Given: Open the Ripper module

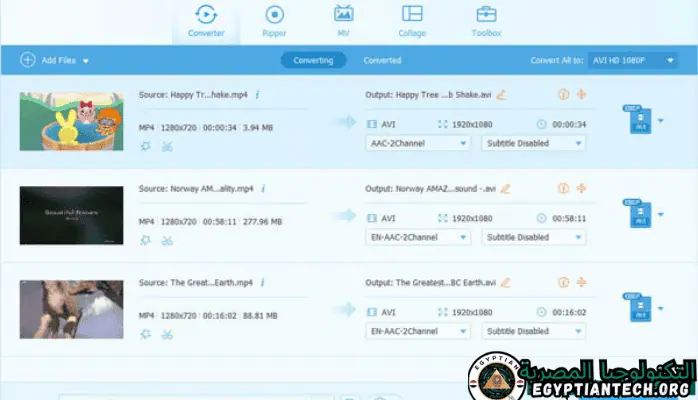Looking at the screenshot, I should tap(274, 21).
